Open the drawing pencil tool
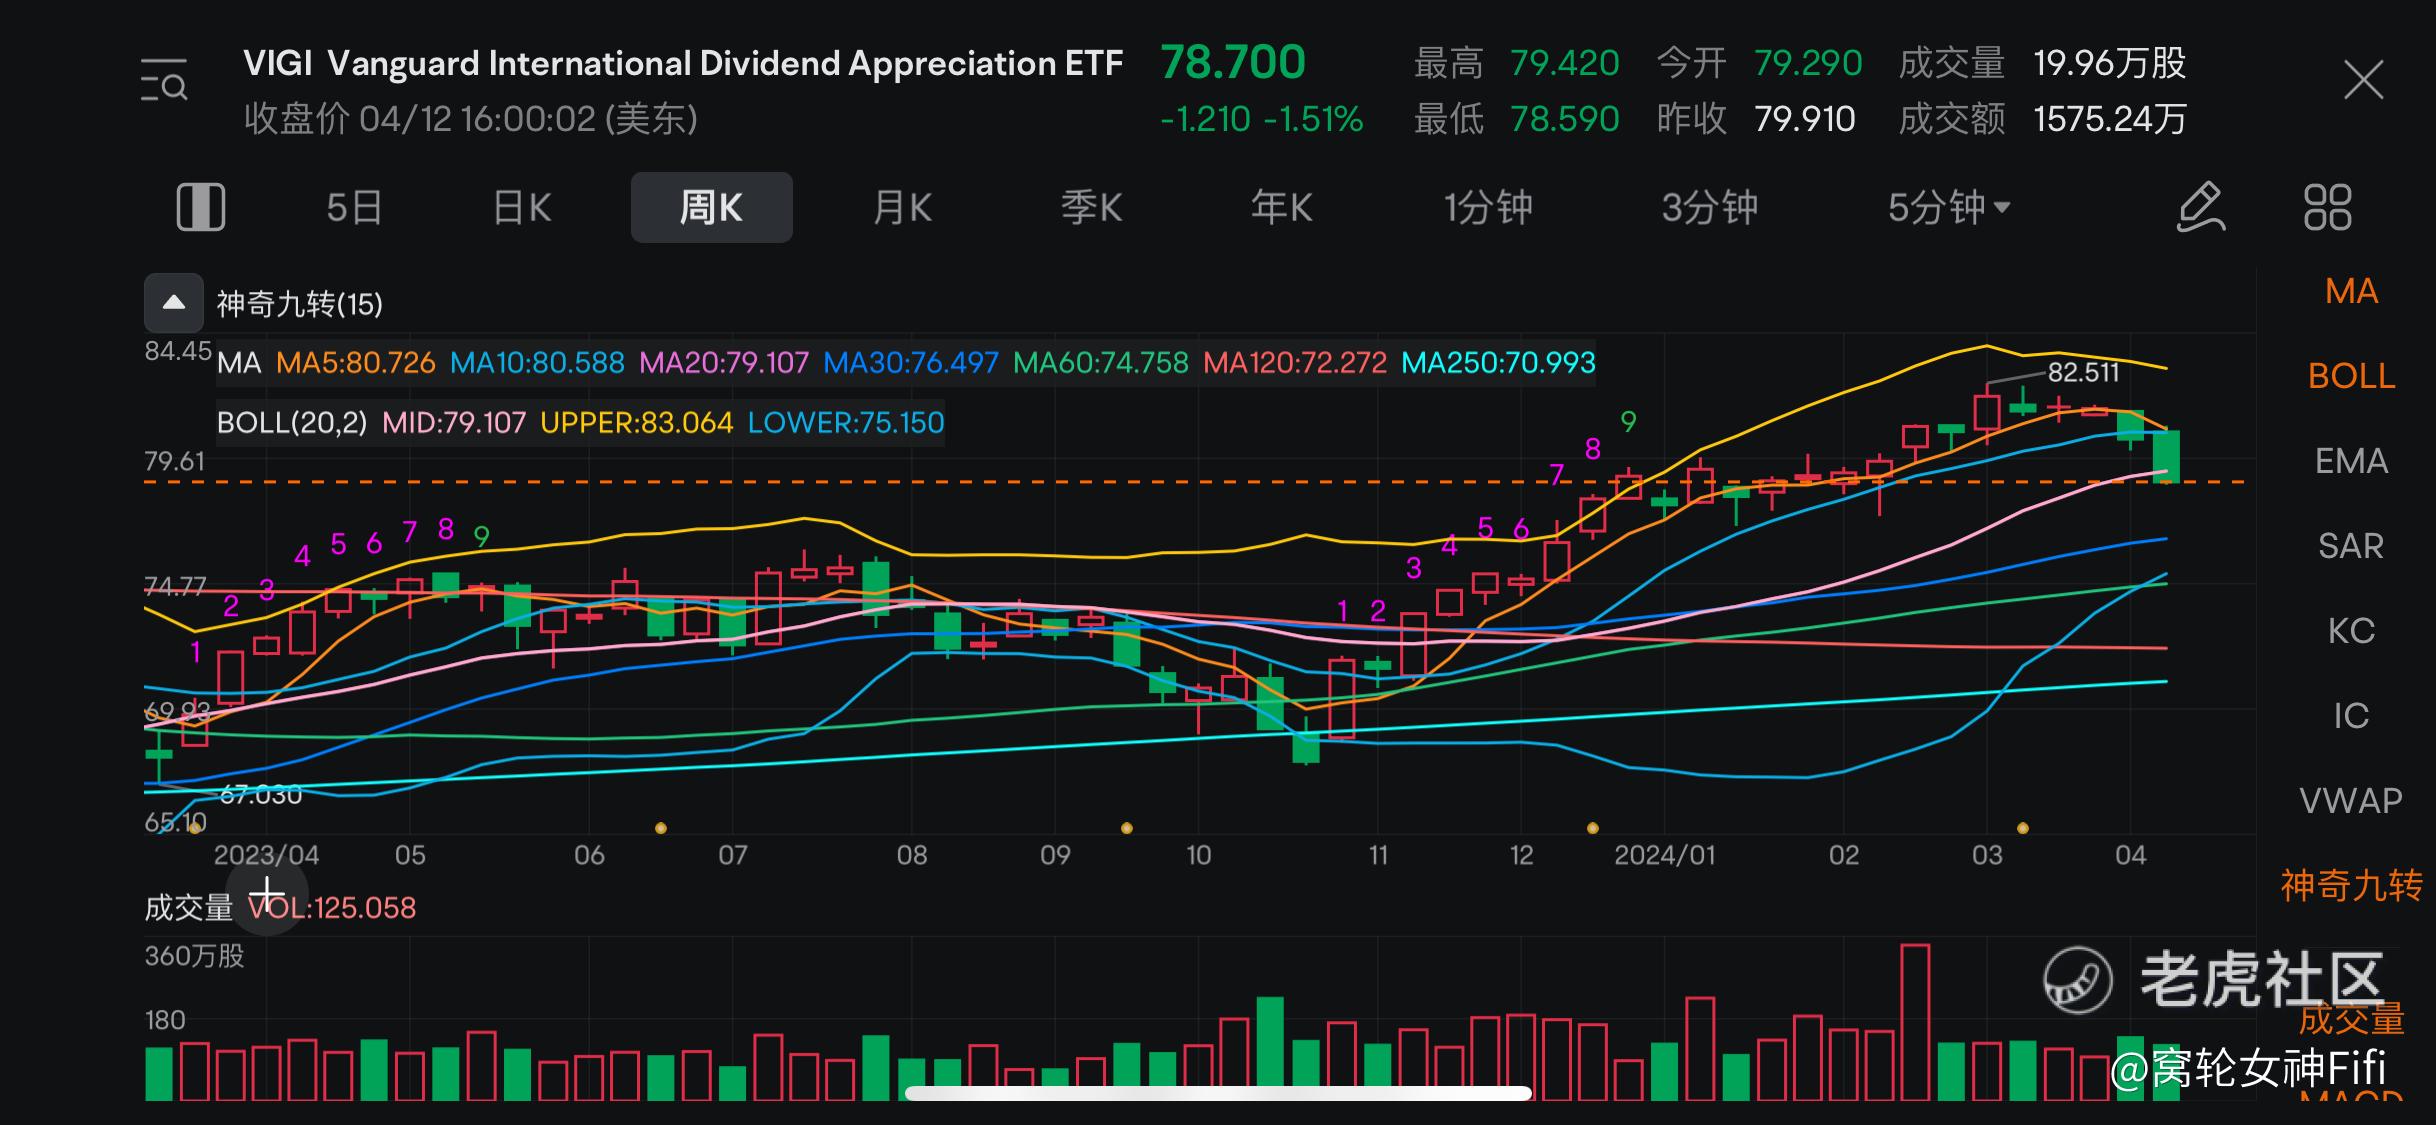The width and height of the screenshot is (2436, 1125). (2201, 207)
